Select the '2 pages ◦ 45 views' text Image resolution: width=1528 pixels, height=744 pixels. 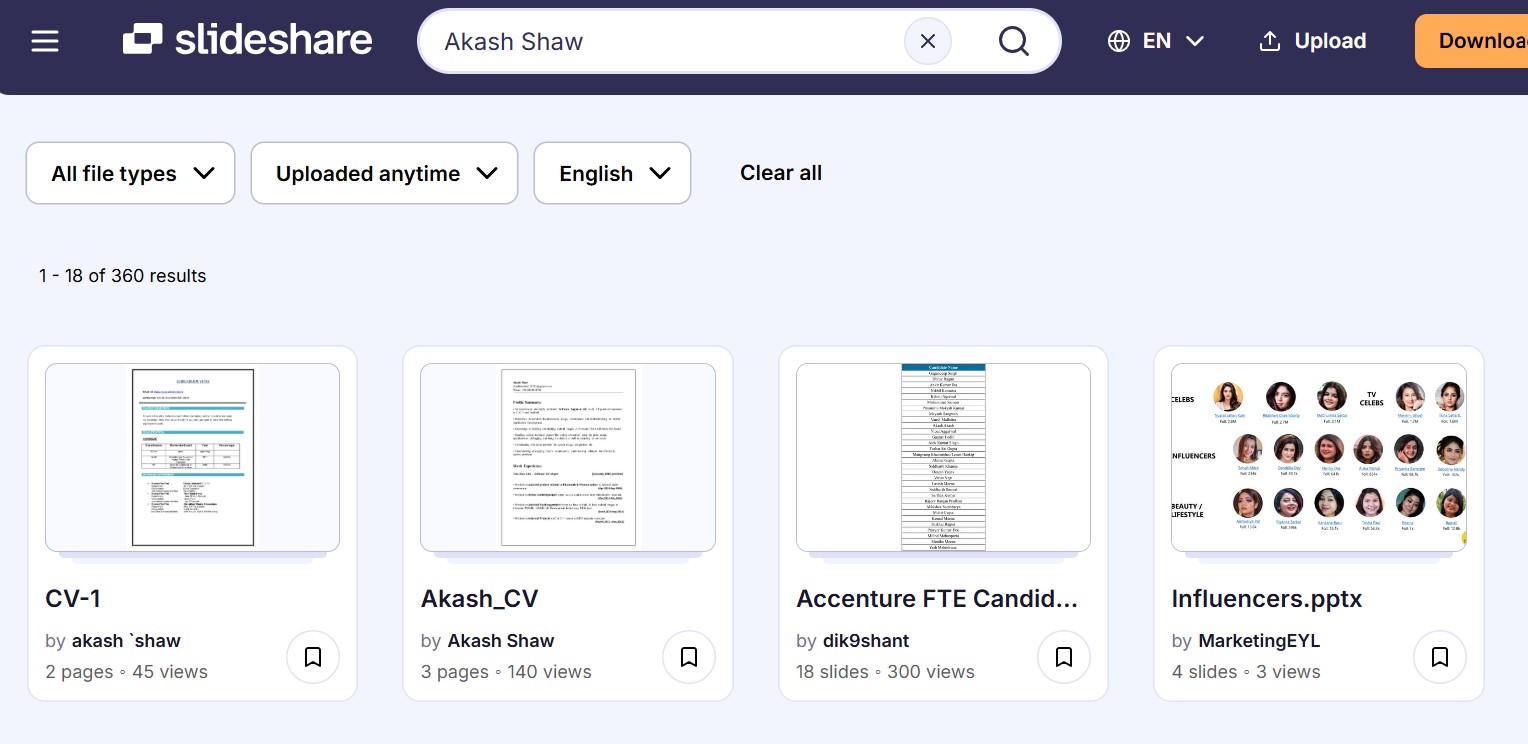point(127,672)
